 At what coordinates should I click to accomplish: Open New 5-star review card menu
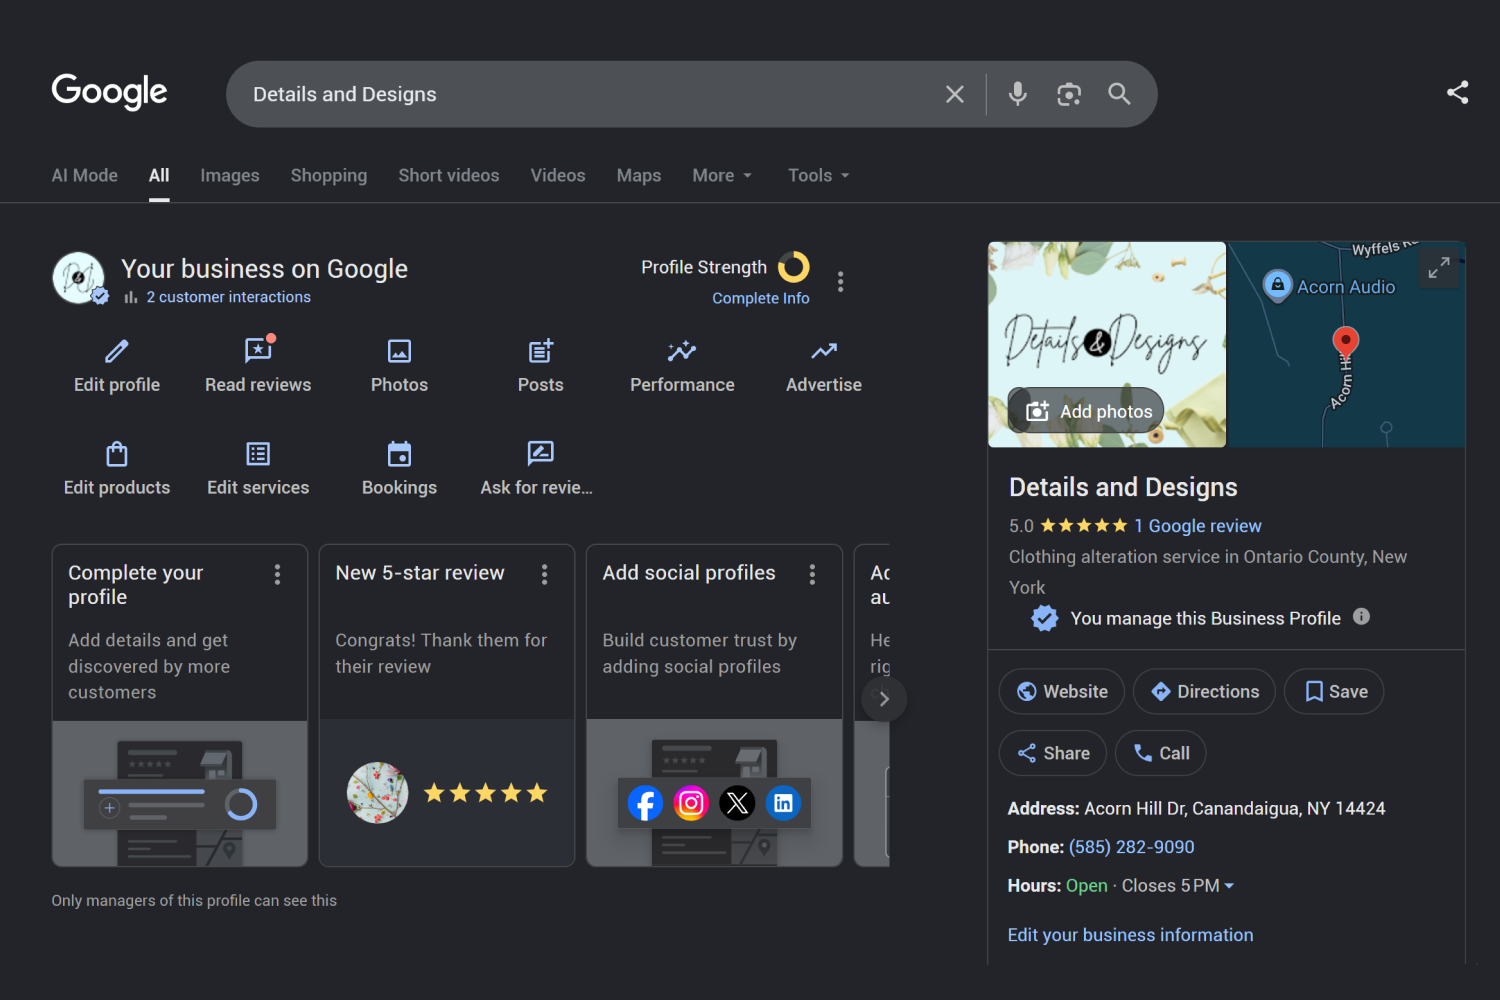(544, 574)
